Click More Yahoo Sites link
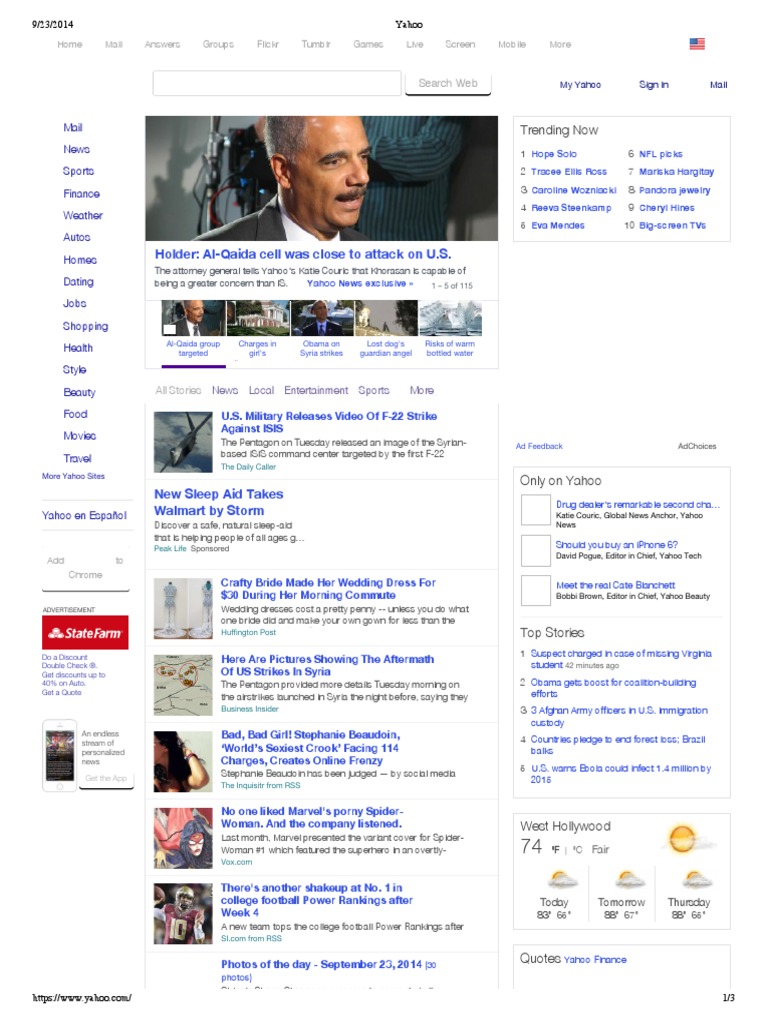The width and height of the screenshot is (768, 1024). coord(73,476)
